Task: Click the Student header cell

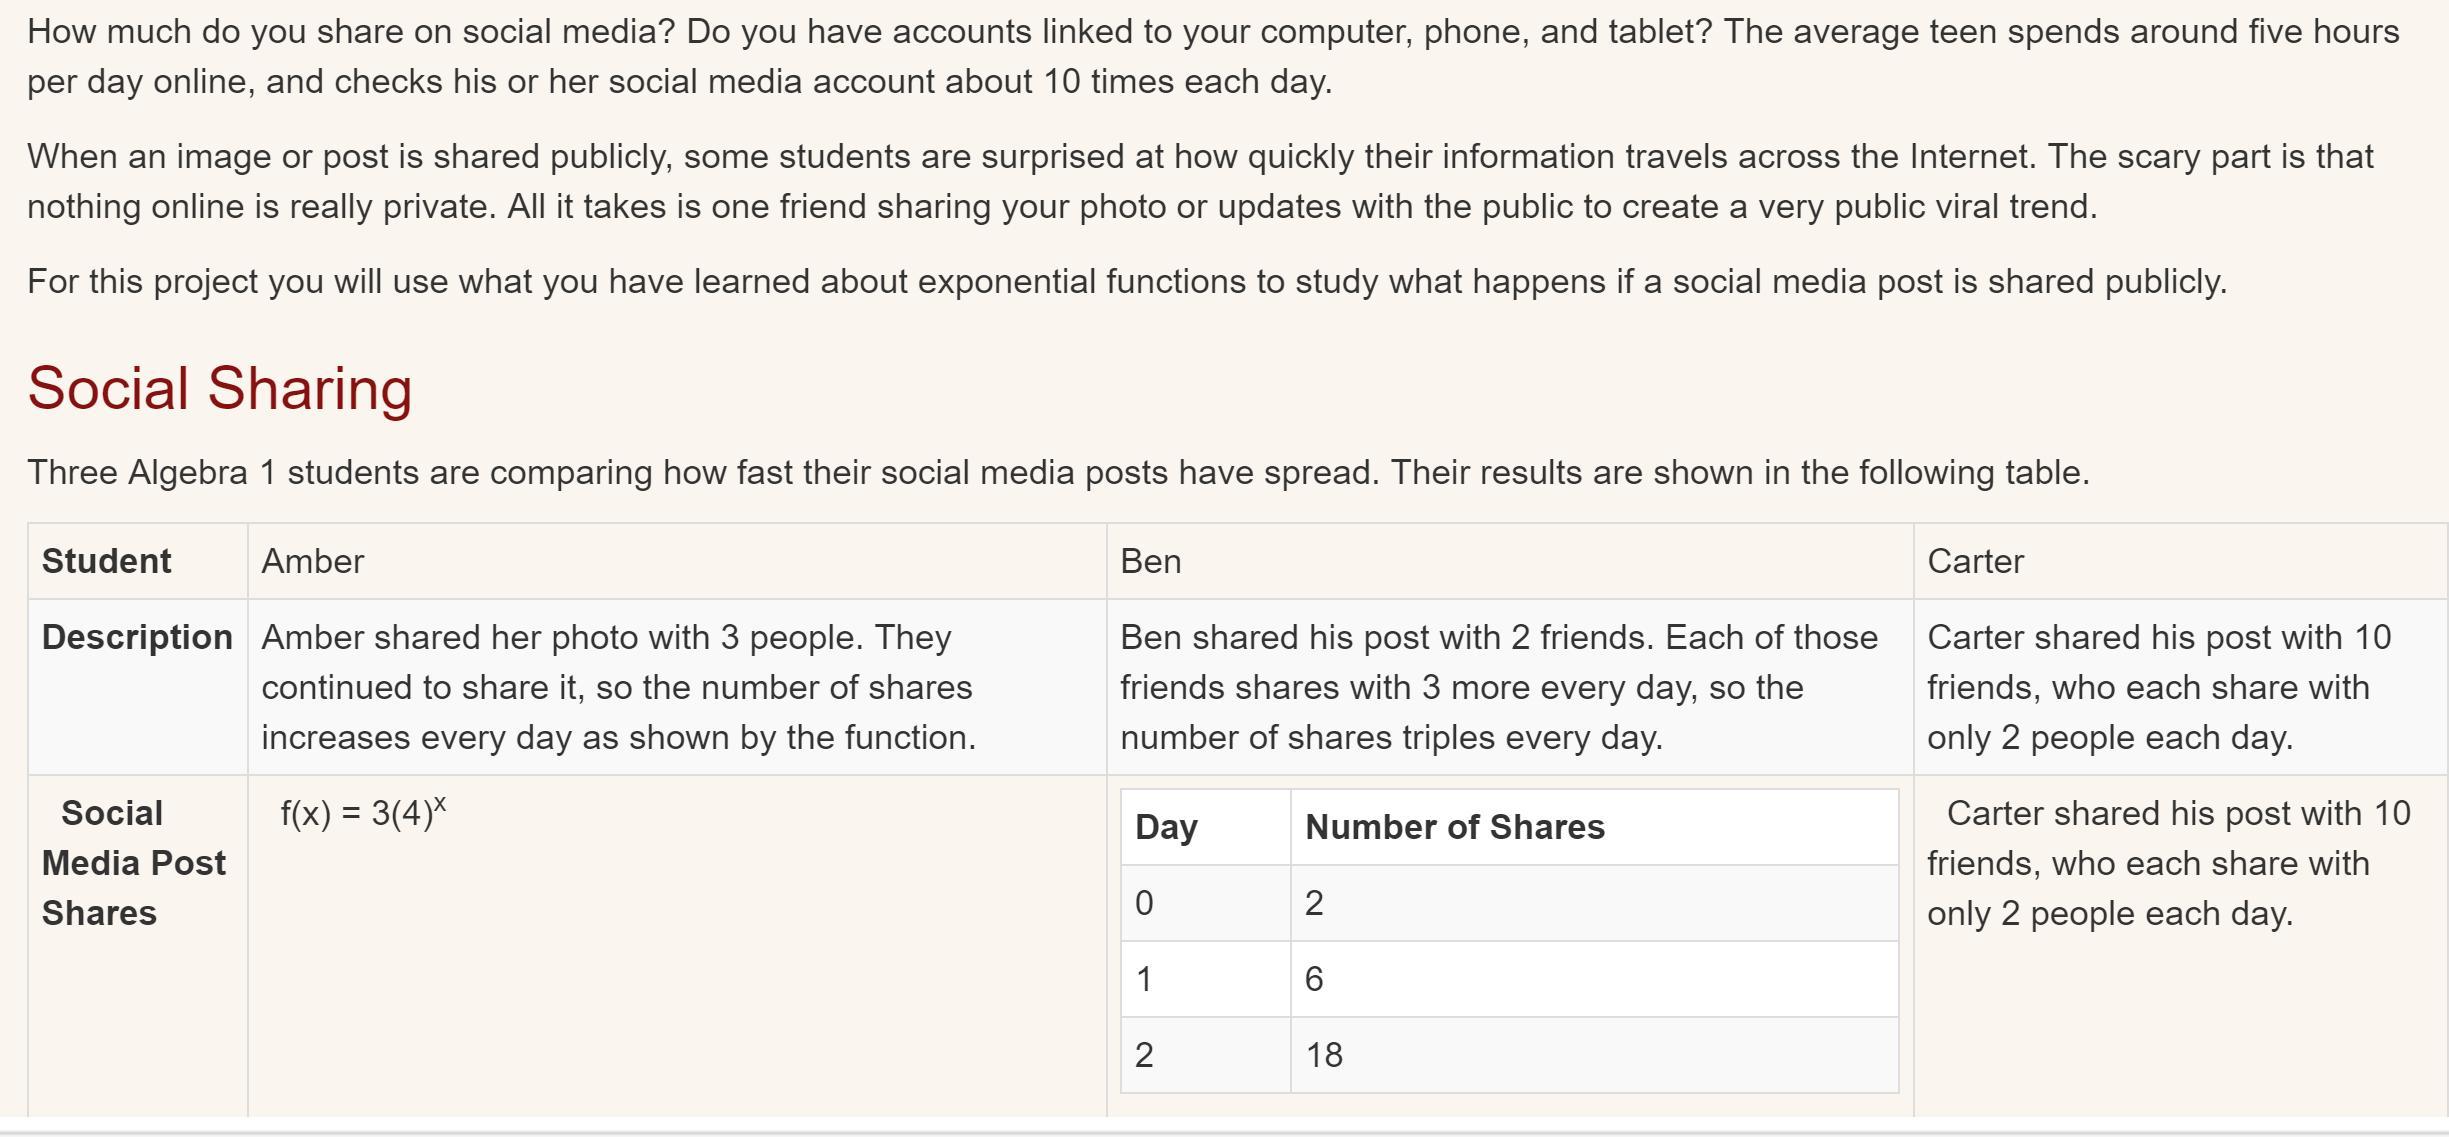Action: coord(107,561)
